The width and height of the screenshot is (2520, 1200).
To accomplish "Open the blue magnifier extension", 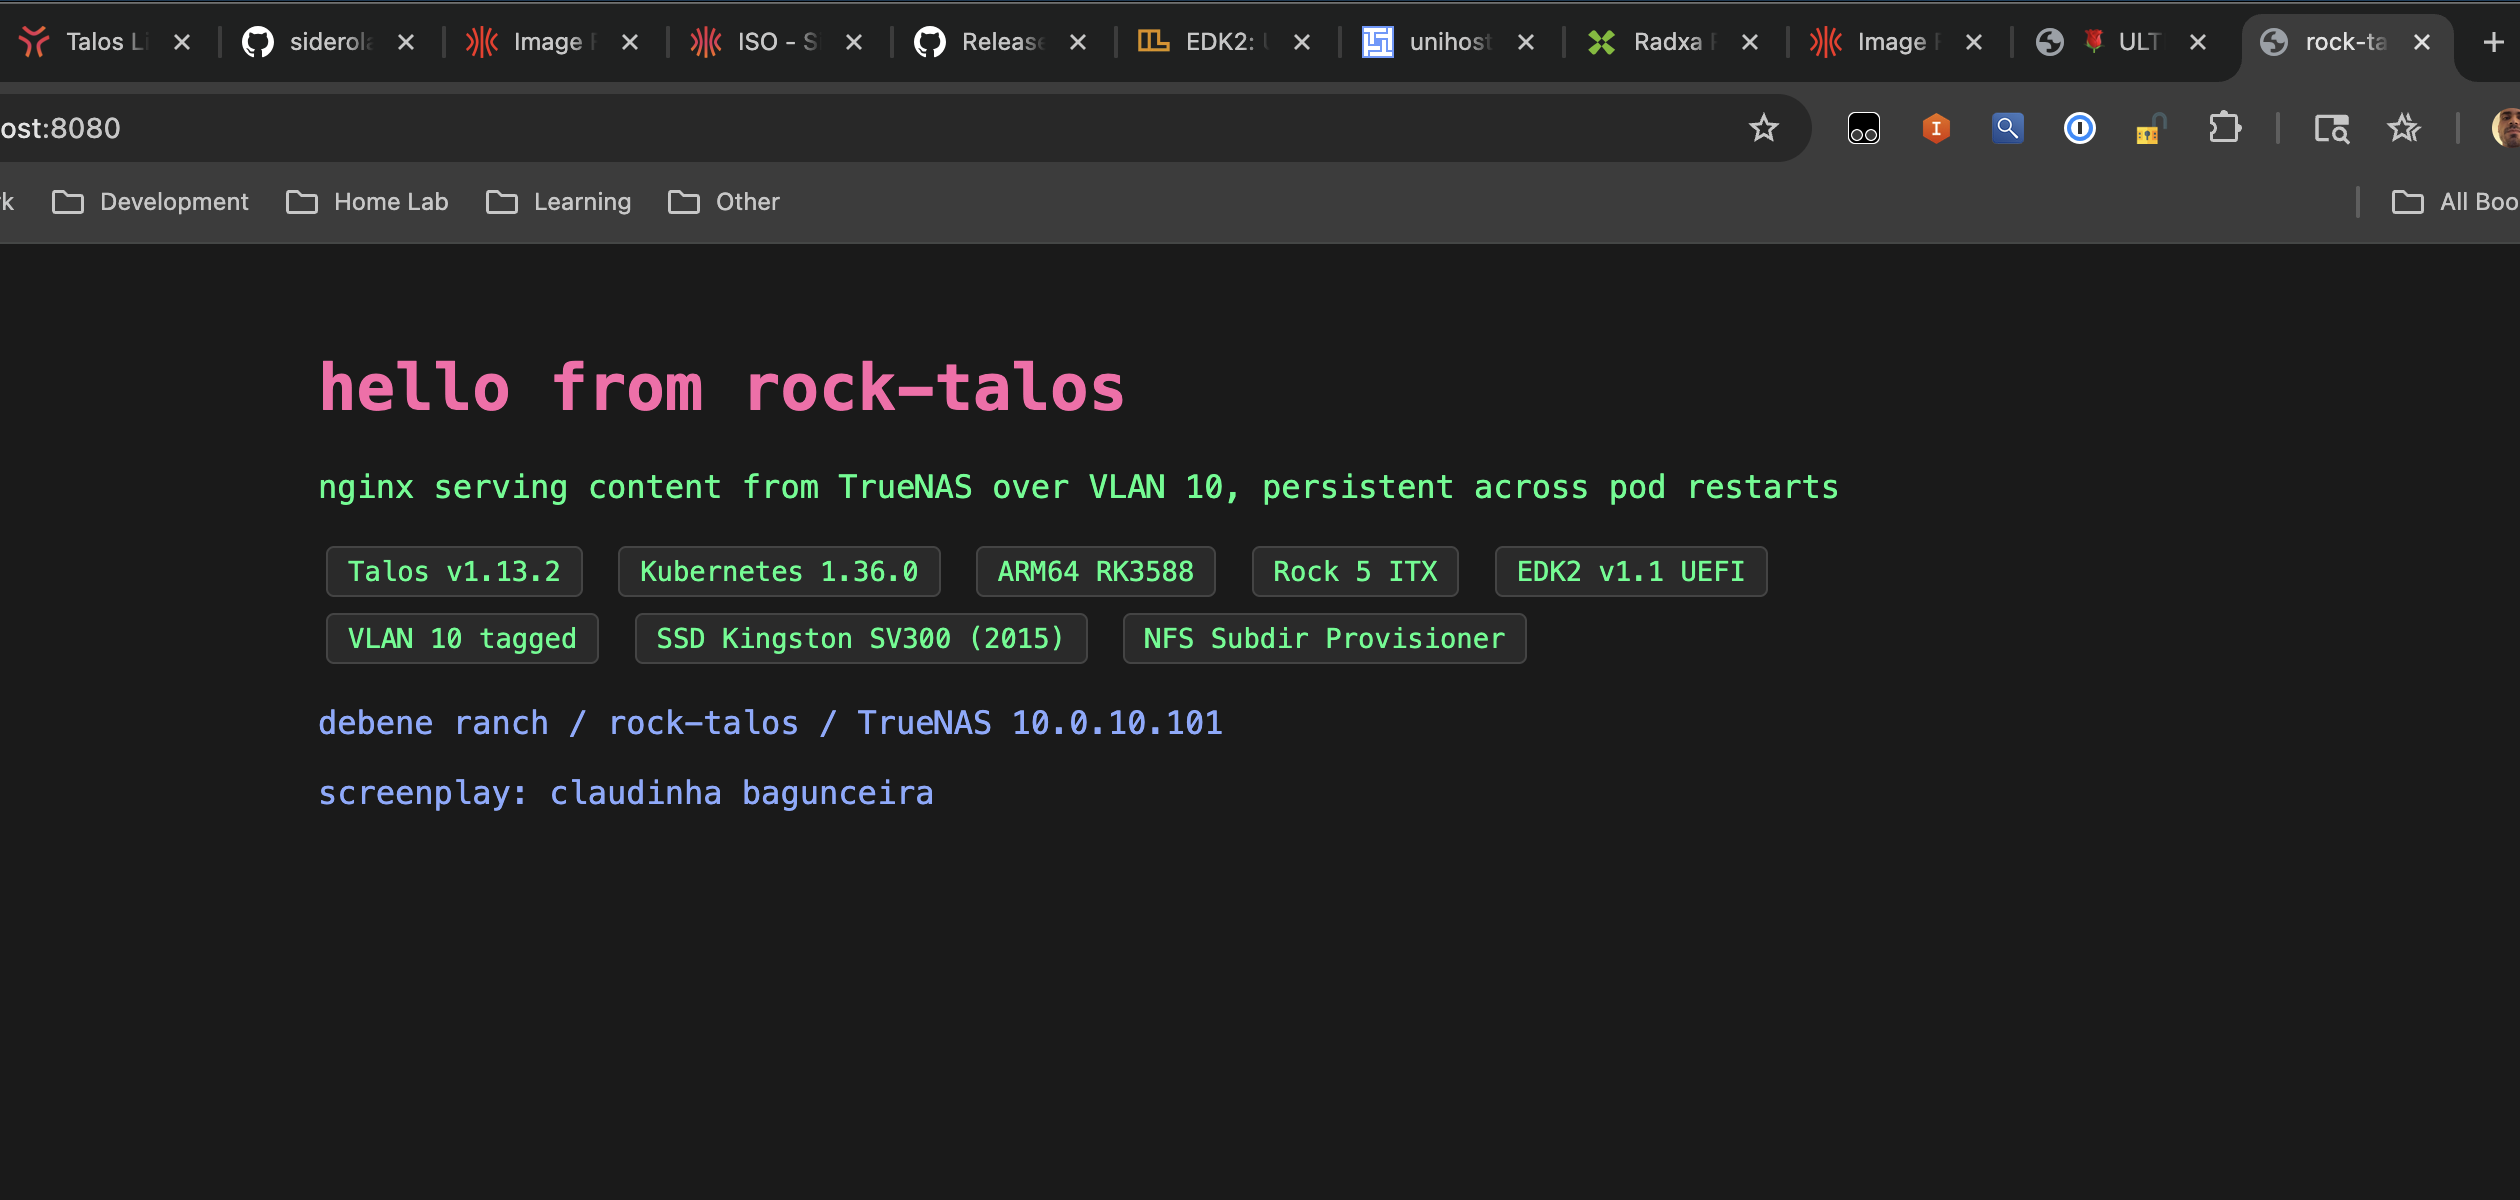I will coord(2008,128).
